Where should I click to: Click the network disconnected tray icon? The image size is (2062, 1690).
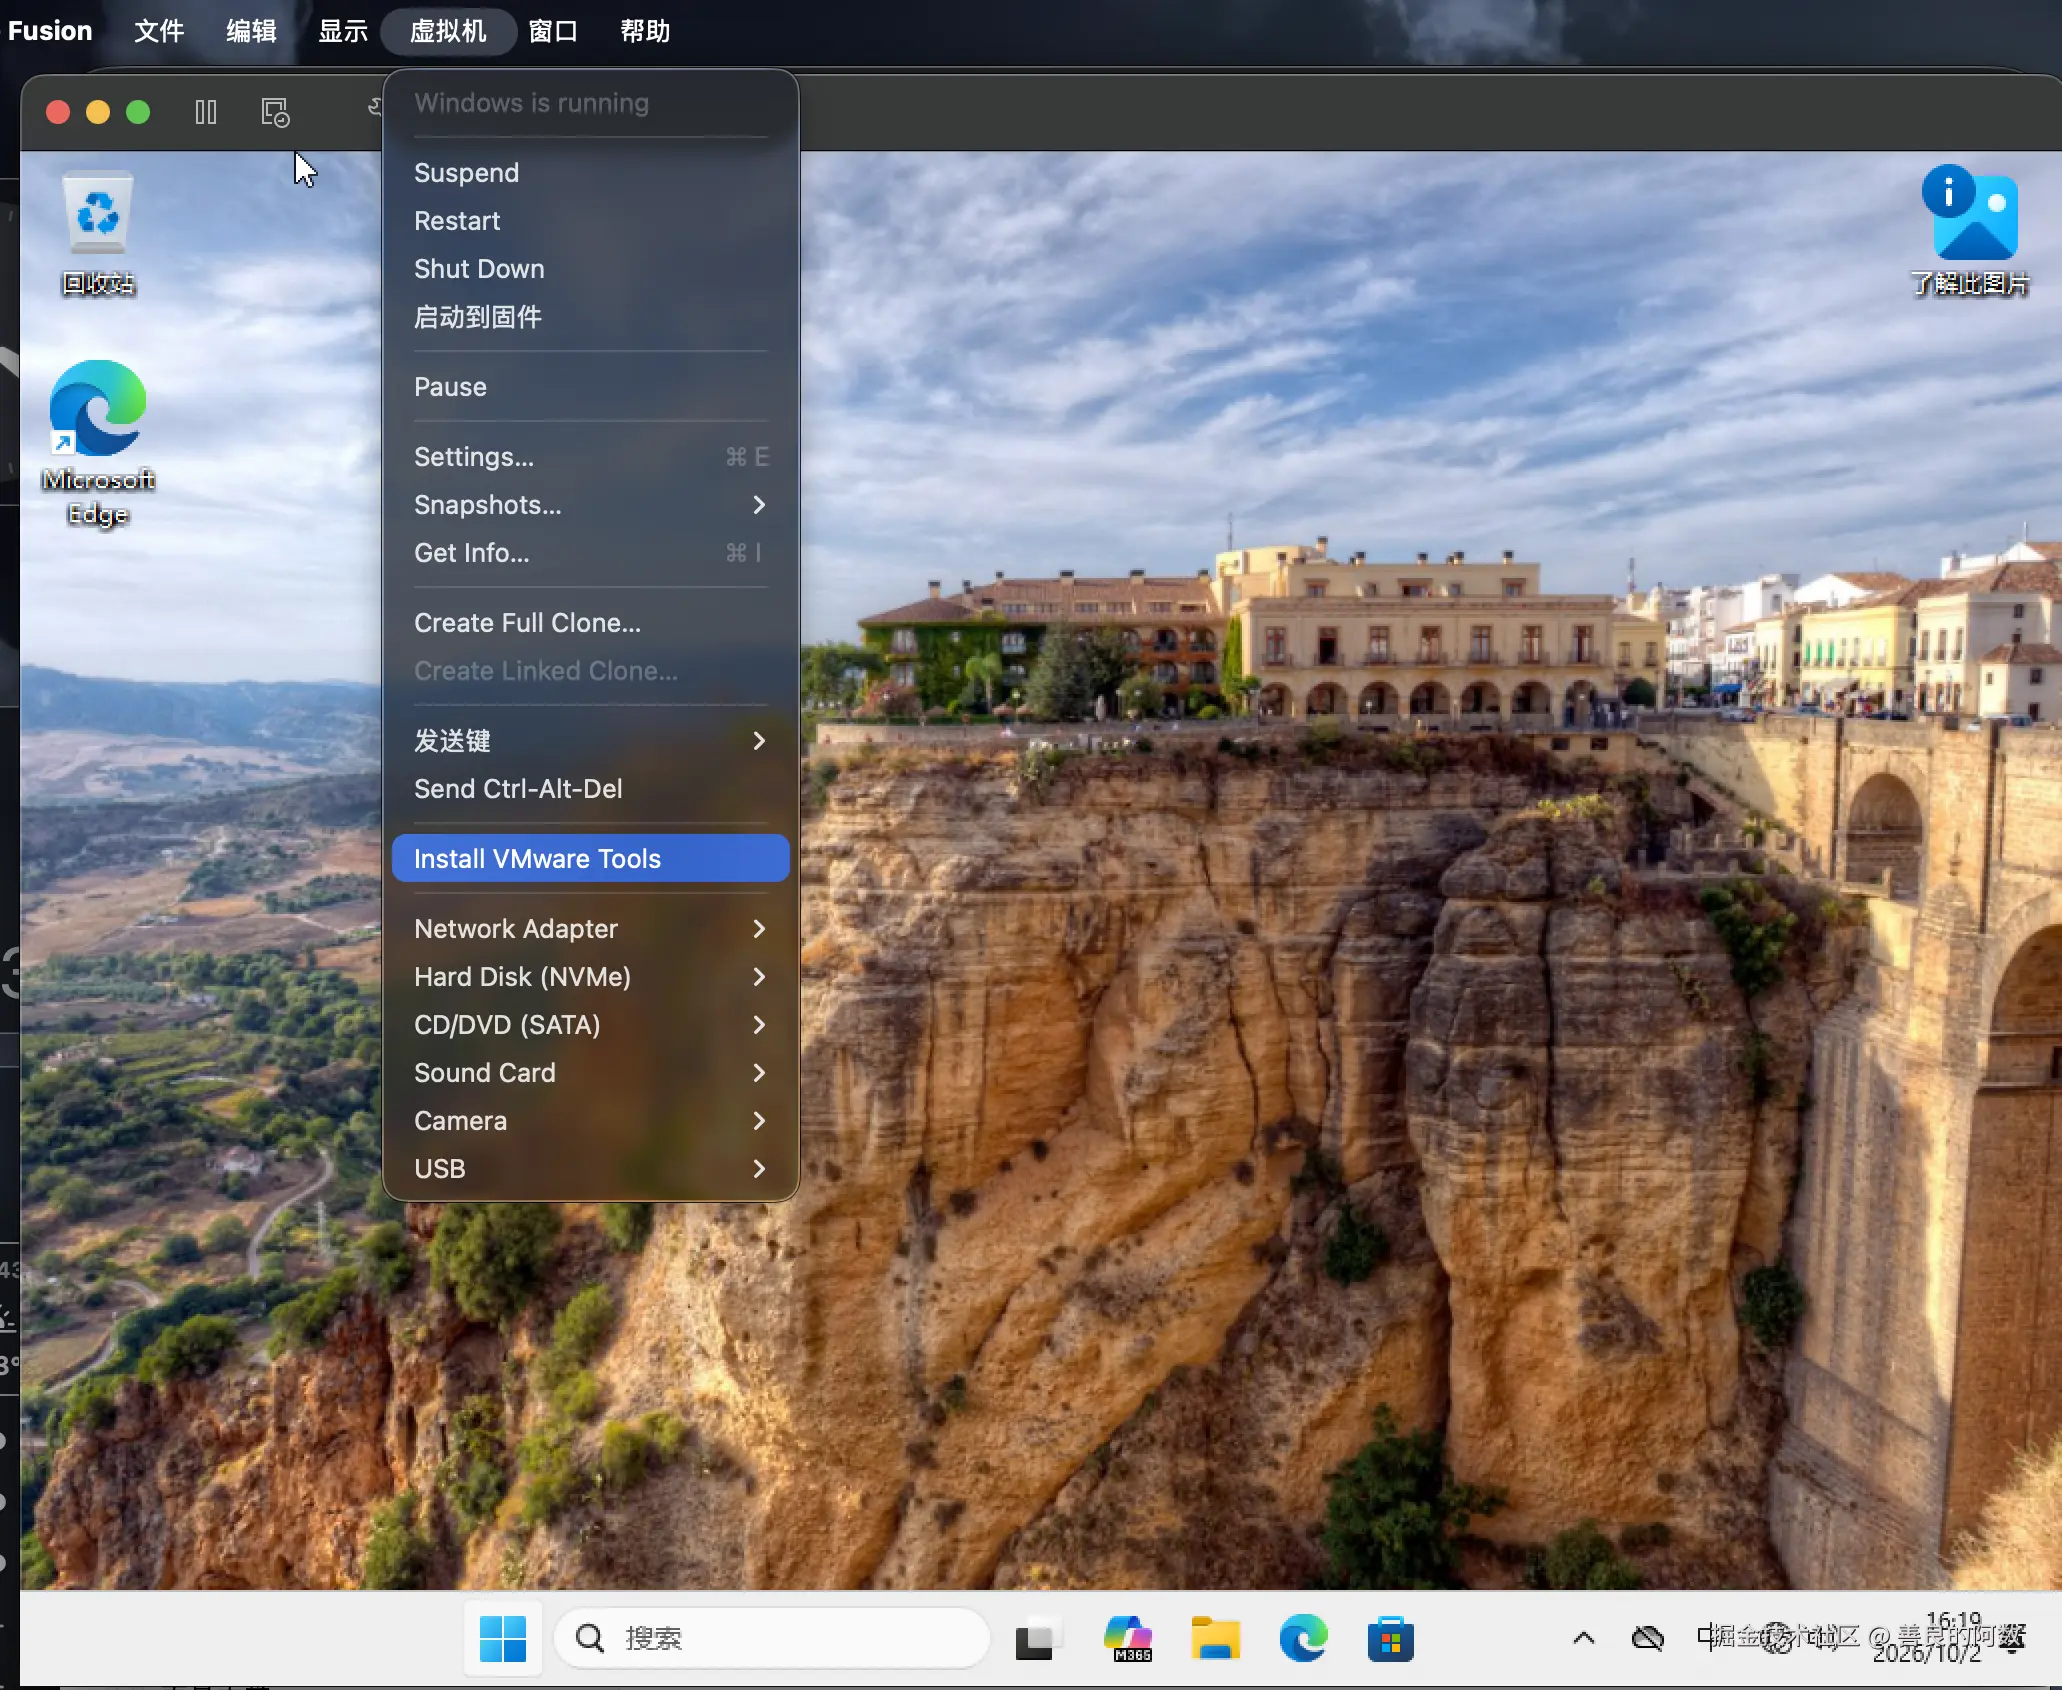tap(1647, 1638)
